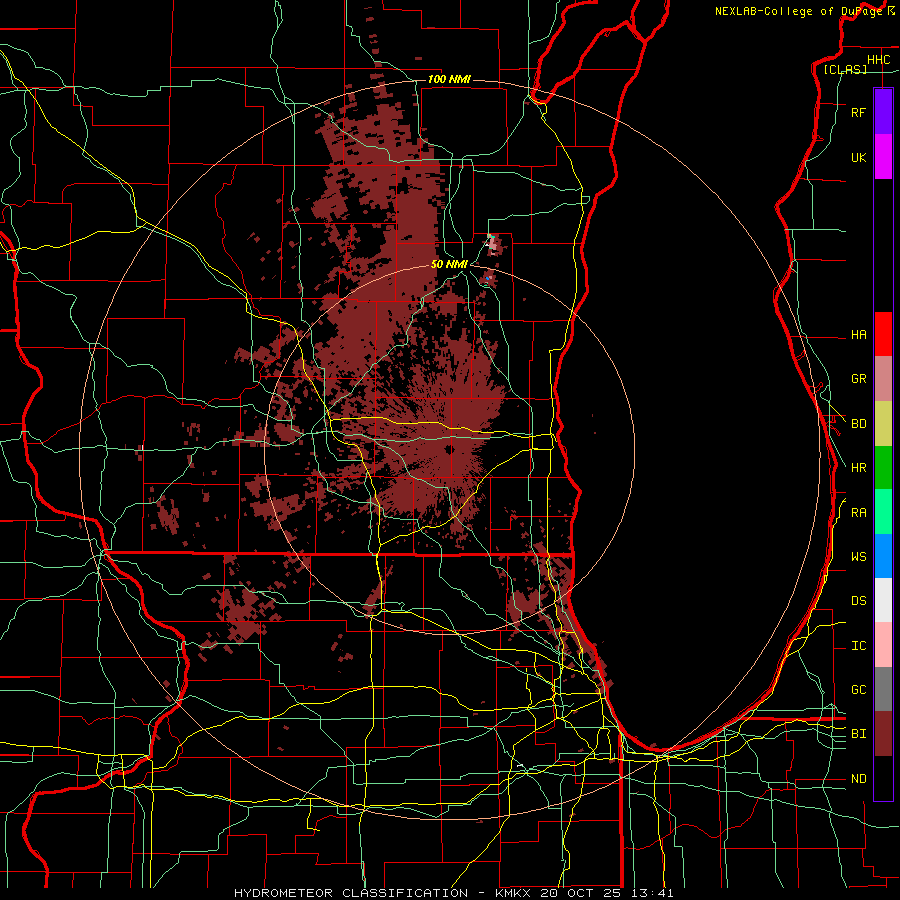Select the HA legend label text
This screenshot has width=900, height=900.
[858, 334]
